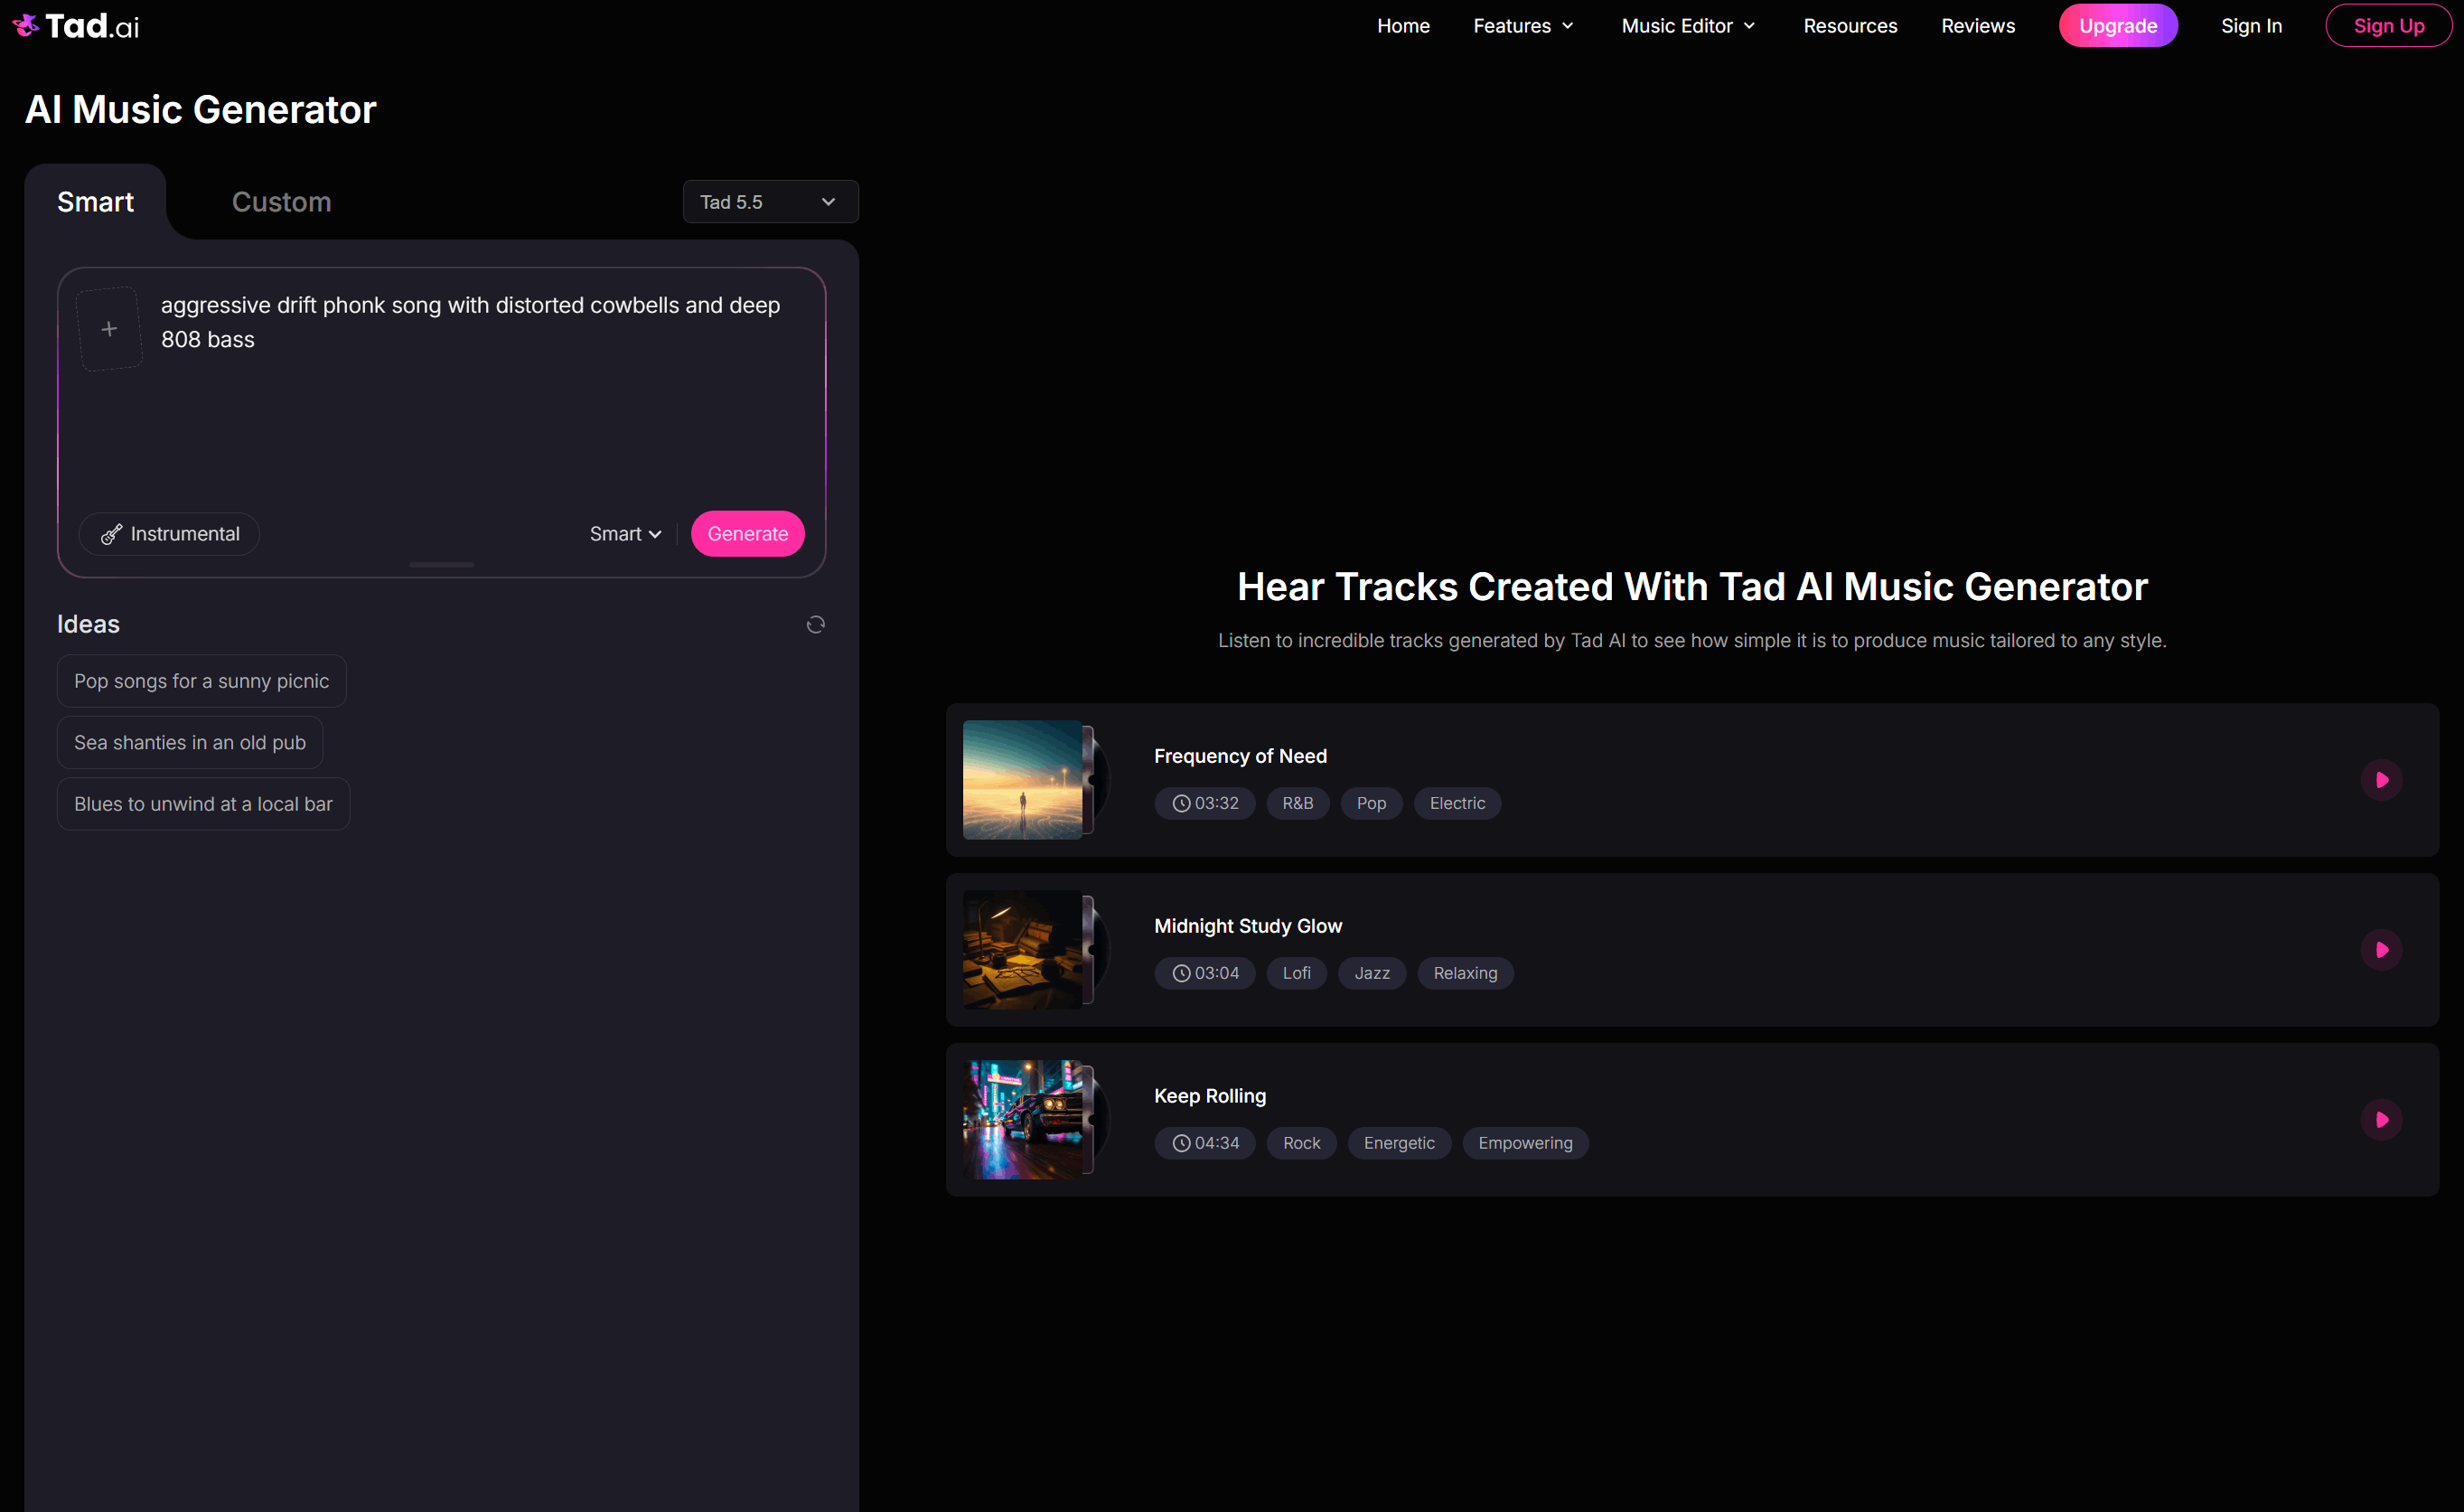
Task: Play the Keep Rolling track
Action: pyautogui.click(x=2381, y=1120)
